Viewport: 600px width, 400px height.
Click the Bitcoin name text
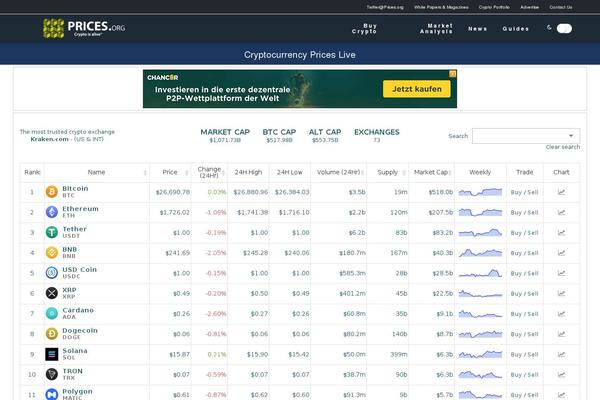pos(75,189)
